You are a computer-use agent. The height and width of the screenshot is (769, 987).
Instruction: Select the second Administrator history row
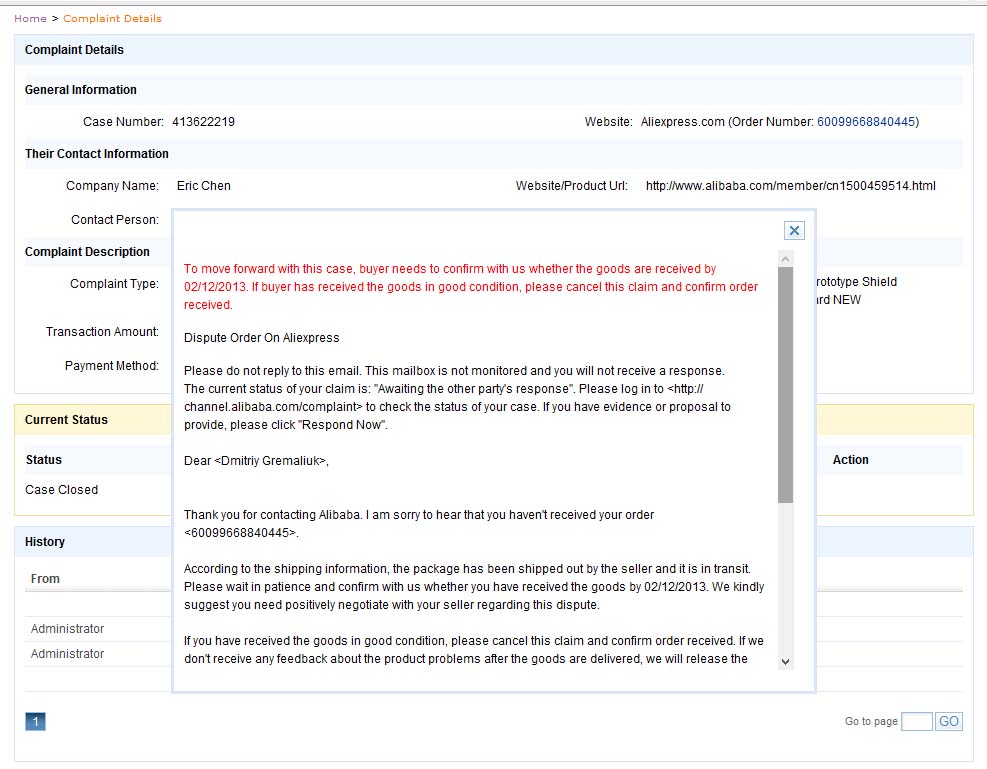pyautogui.click(x=67, y=654)
